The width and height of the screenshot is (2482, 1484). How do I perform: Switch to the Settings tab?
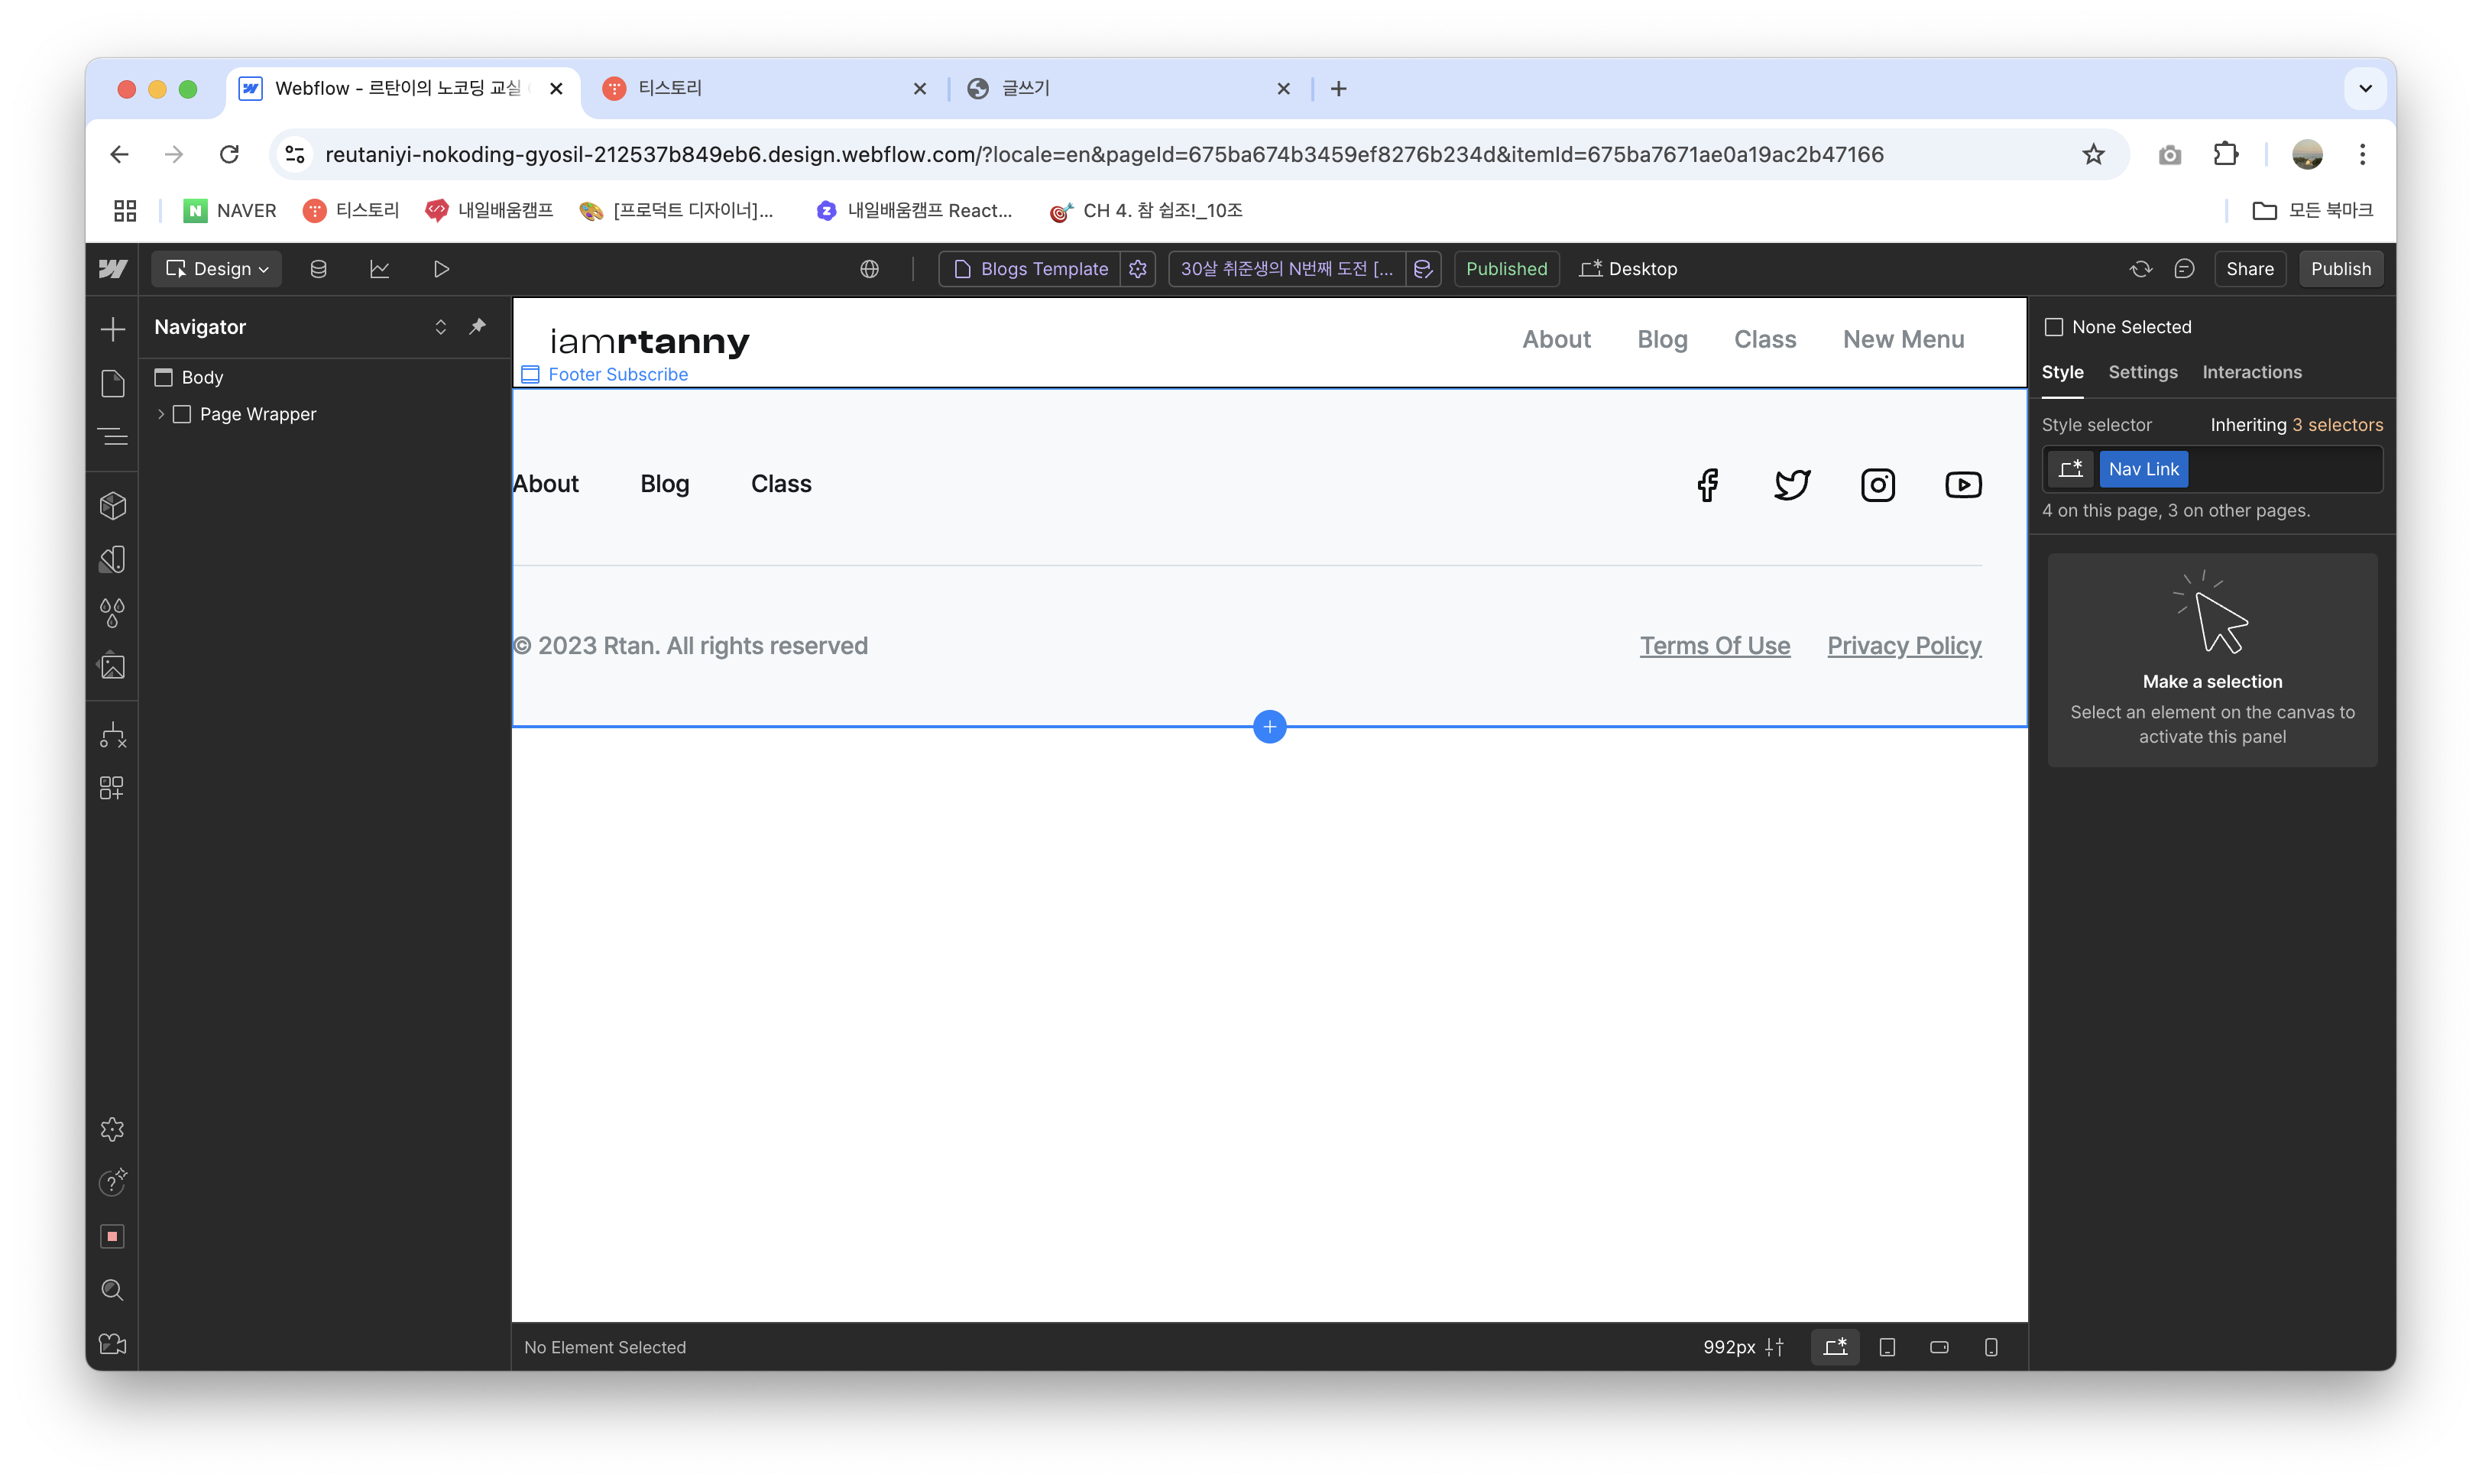(x=2142, y=372)
